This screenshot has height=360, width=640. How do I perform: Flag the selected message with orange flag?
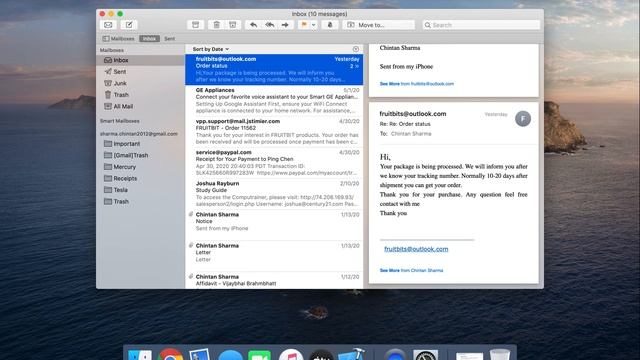tap(304, 25)
